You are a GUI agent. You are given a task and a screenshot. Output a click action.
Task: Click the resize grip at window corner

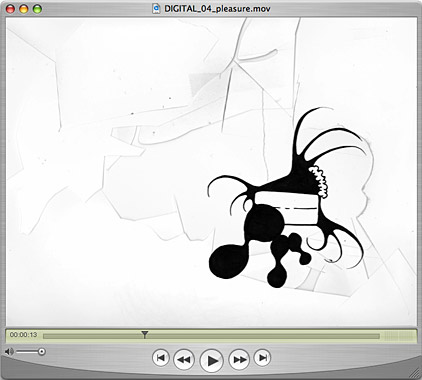click(415, 373)
